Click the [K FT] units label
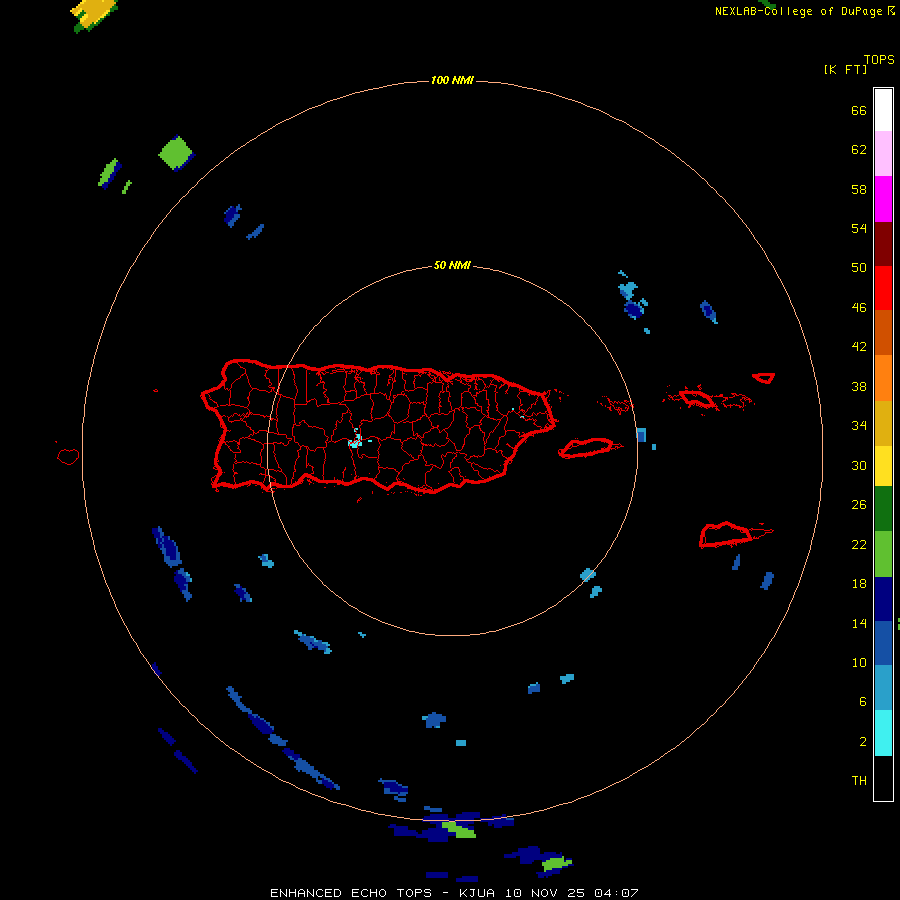900x900 pixels. click(x=845, y=69)
